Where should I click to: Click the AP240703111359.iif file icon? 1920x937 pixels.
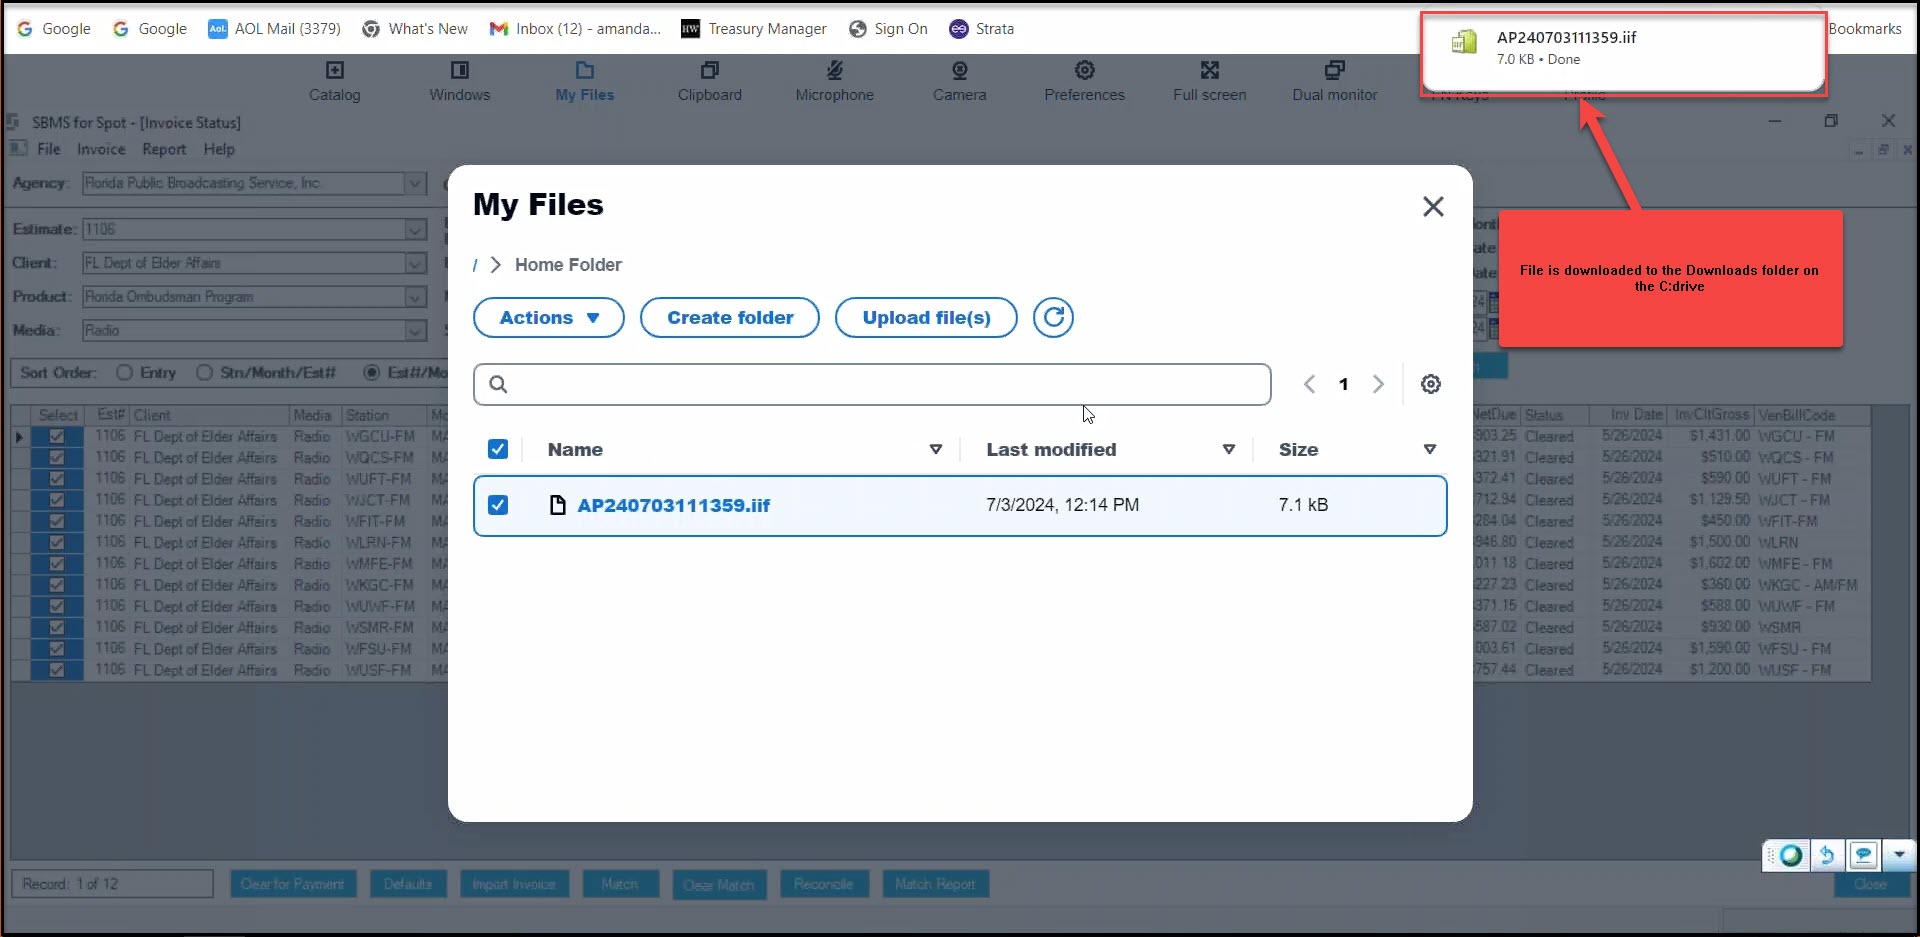point(558,505)
